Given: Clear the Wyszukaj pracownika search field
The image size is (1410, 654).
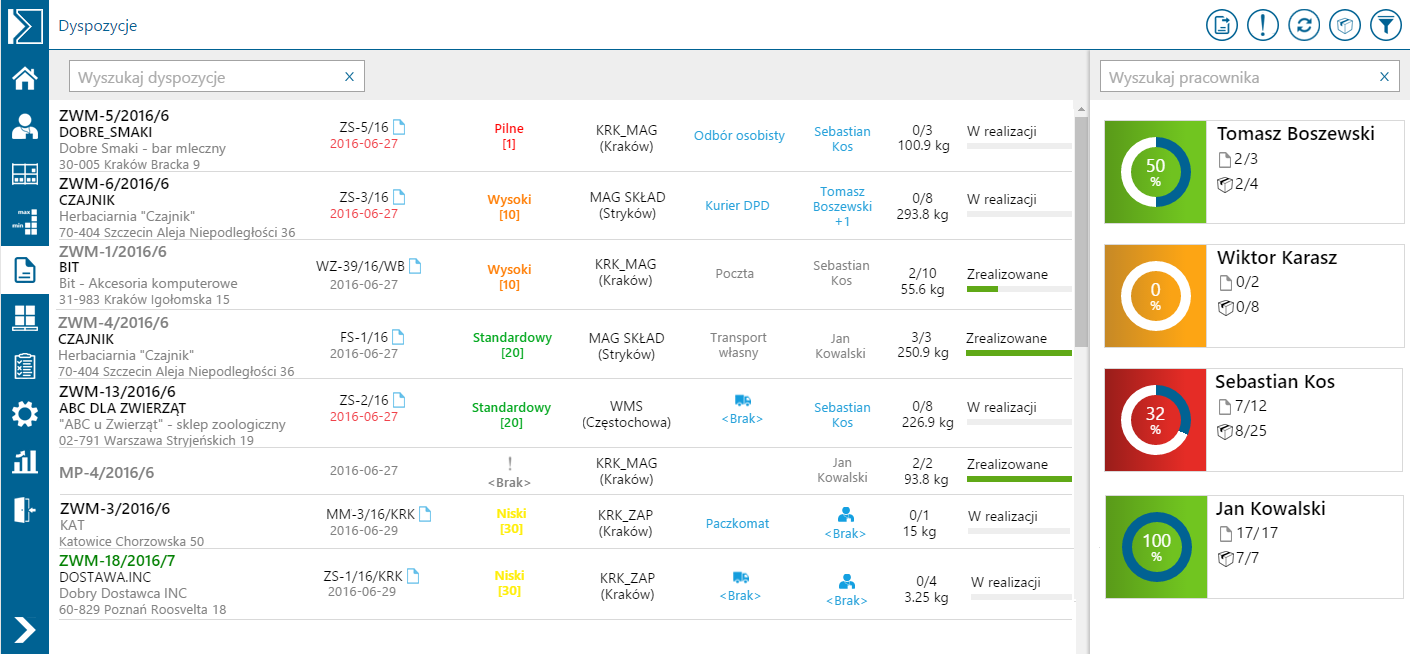Looking at the screenshot, I should (1384, 77).
